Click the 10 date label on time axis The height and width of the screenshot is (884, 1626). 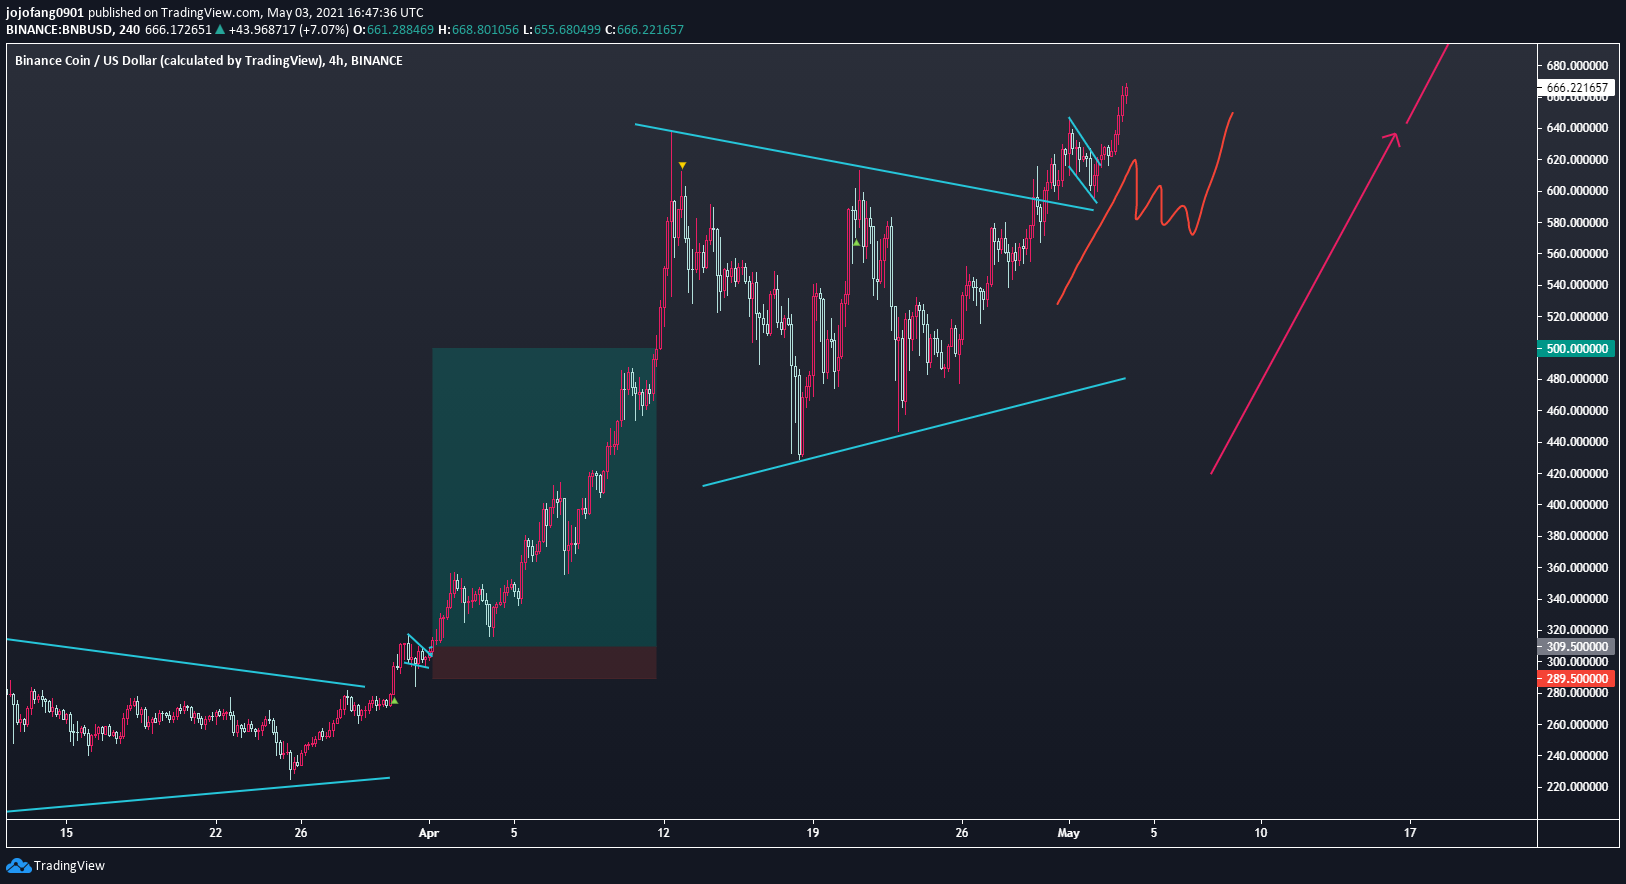click(x=1261, y=833)
